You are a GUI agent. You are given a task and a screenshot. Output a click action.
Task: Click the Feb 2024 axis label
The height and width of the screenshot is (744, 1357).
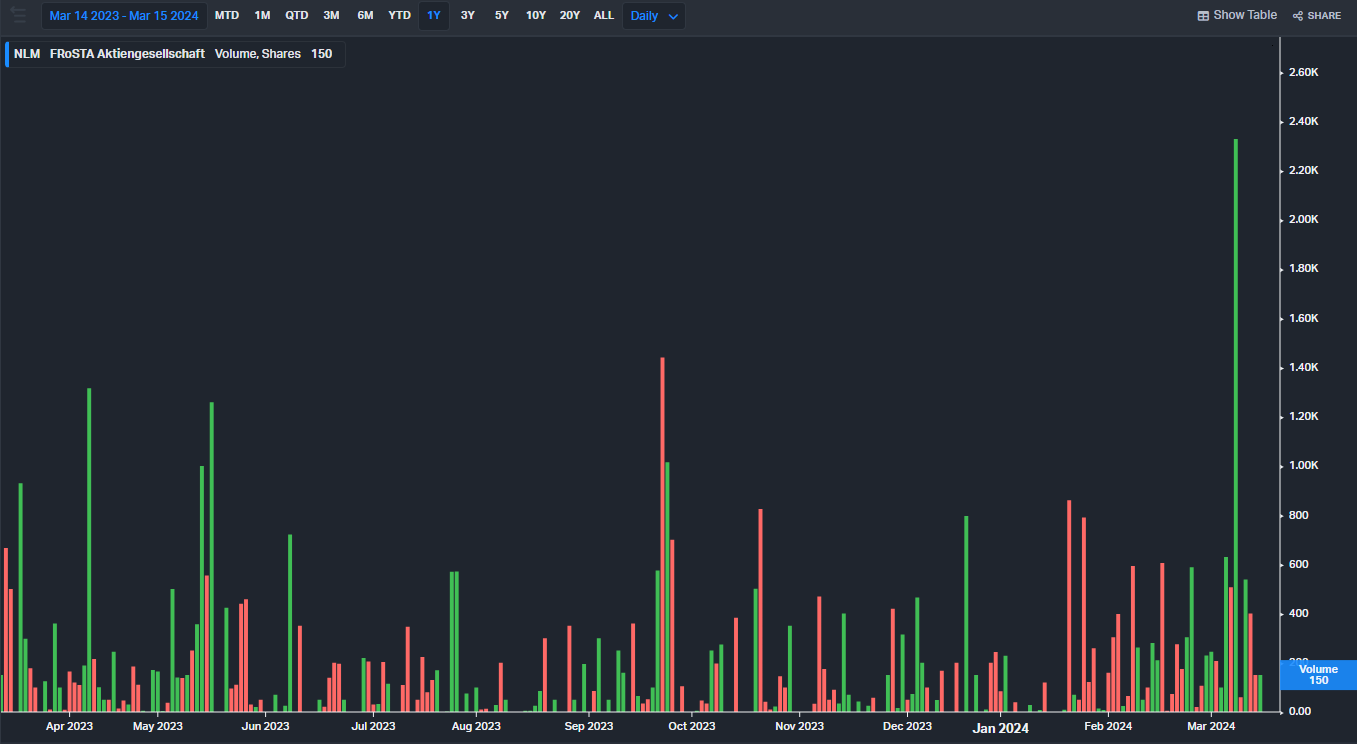coord(1109,726)
